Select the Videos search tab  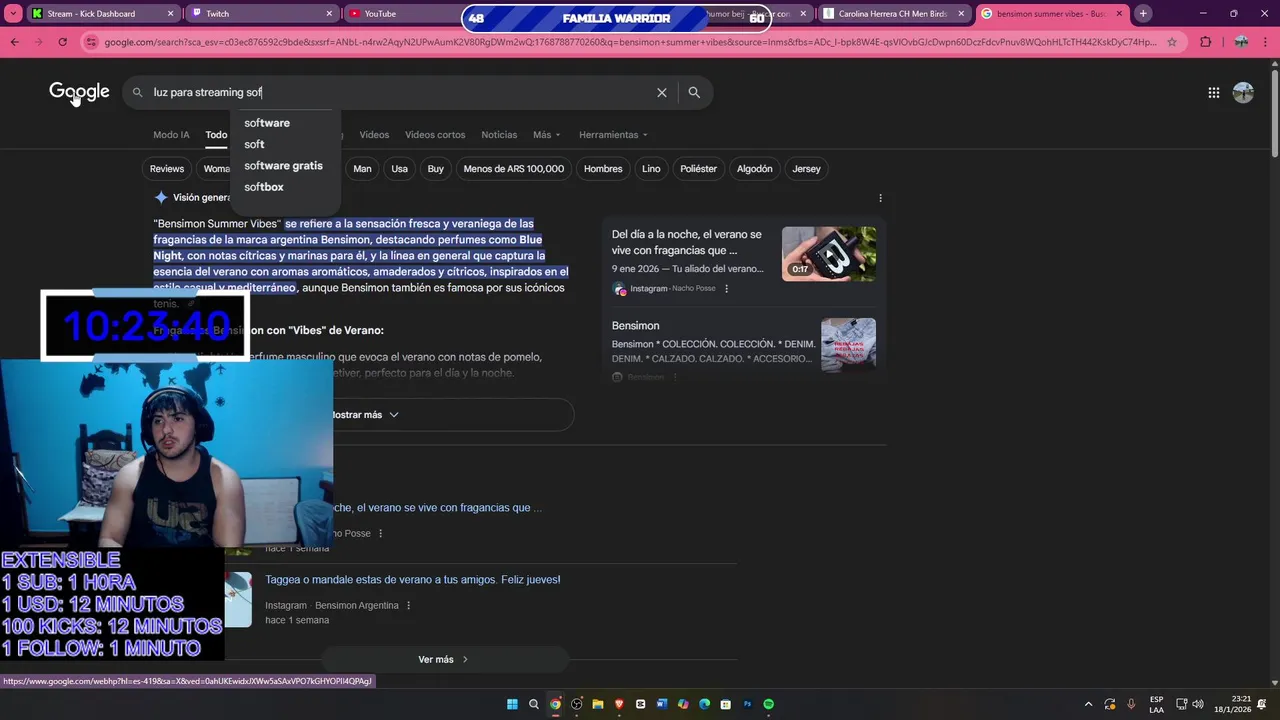point(374,135)
